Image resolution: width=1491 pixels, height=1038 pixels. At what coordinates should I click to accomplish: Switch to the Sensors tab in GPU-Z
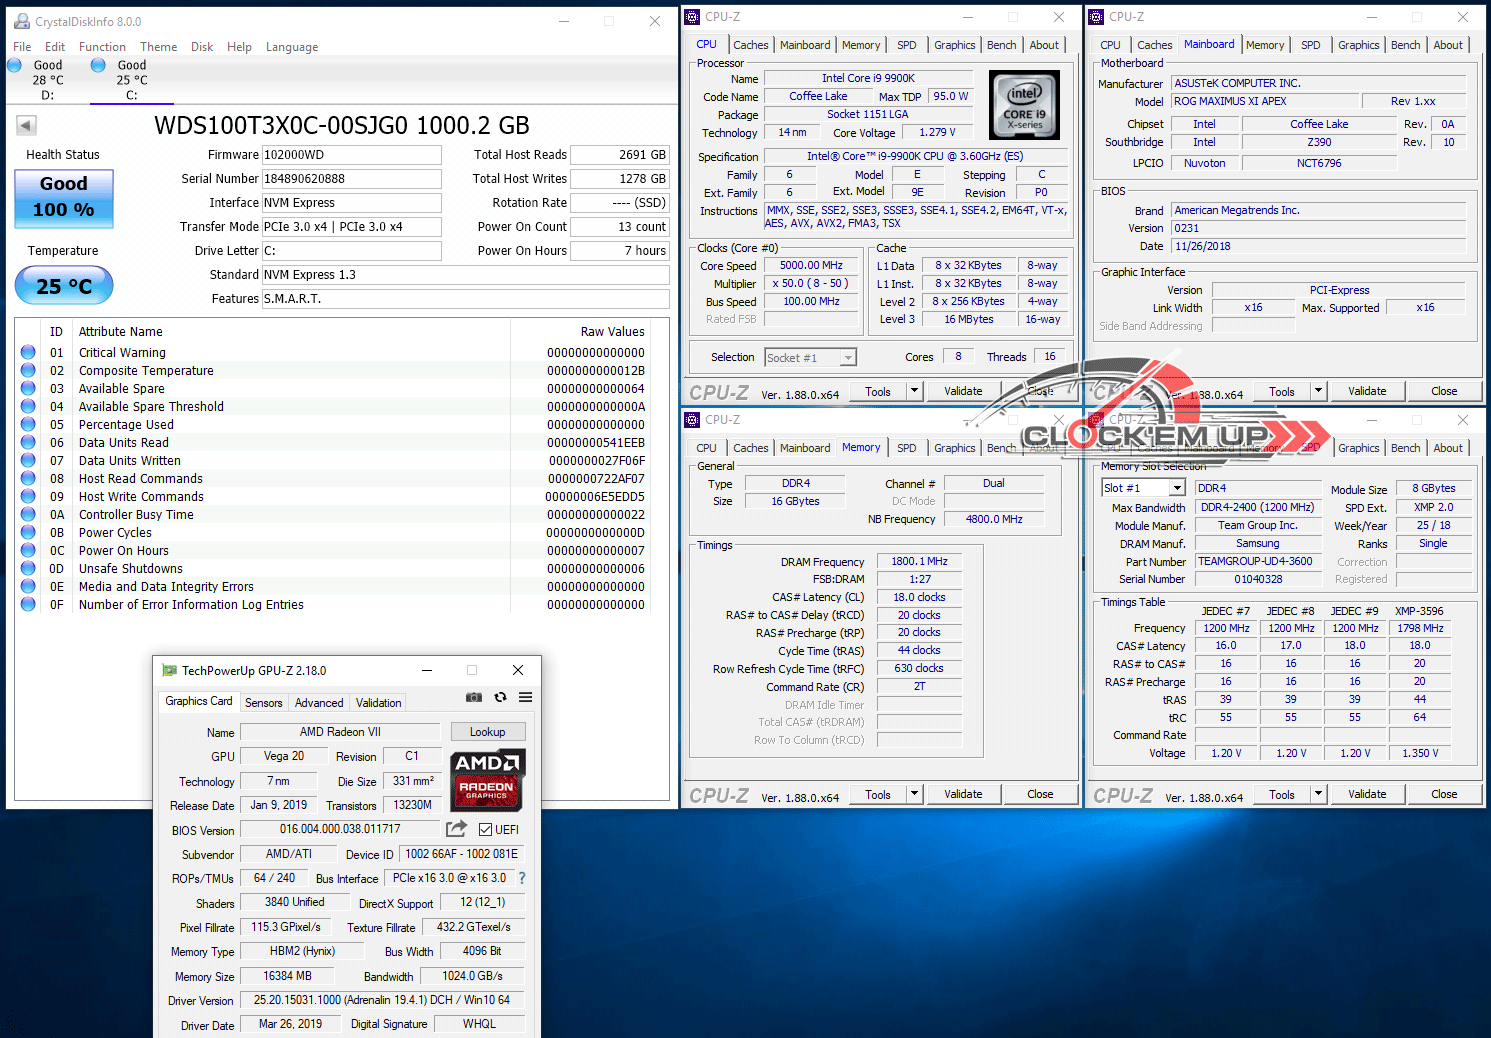tap(264, 703)
